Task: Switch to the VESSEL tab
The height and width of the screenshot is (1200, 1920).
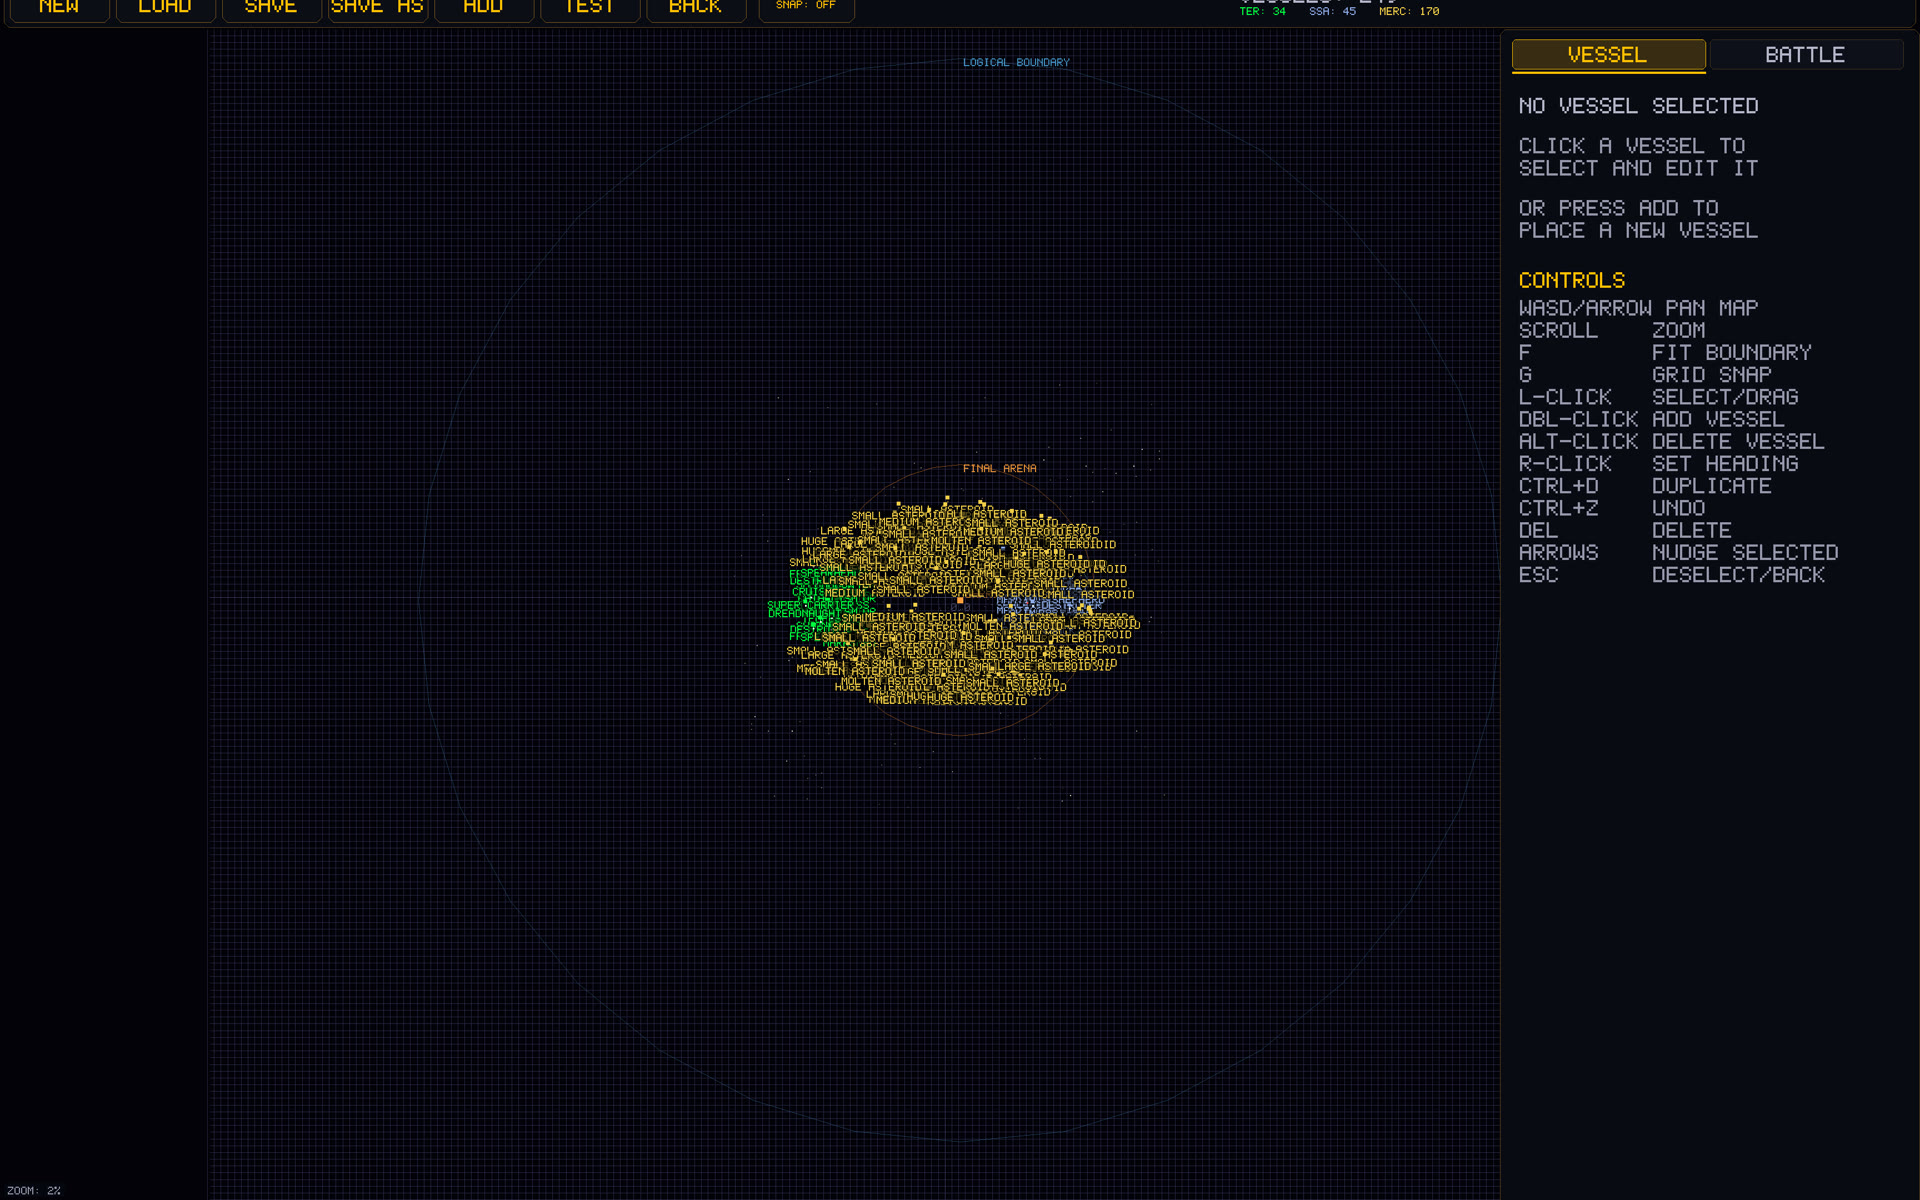Action: pyautogui.click(x=1608, y=55)
